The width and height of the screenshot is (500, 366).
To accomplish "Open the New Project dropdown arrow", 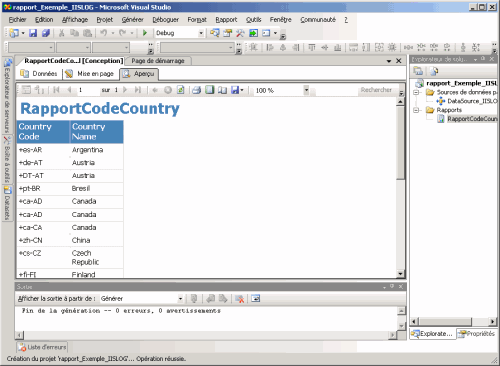I will click(x=23, y=33).
